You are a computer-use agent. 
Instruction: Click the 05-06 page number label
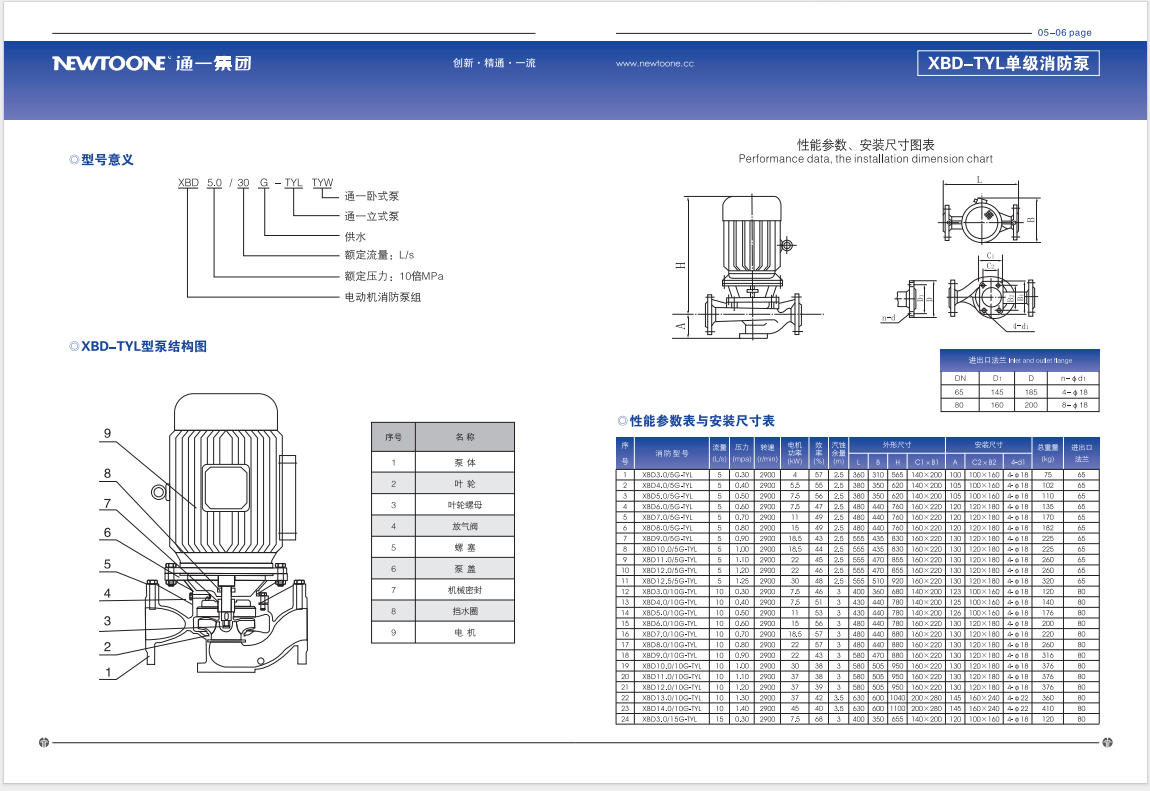[1064, 33]
